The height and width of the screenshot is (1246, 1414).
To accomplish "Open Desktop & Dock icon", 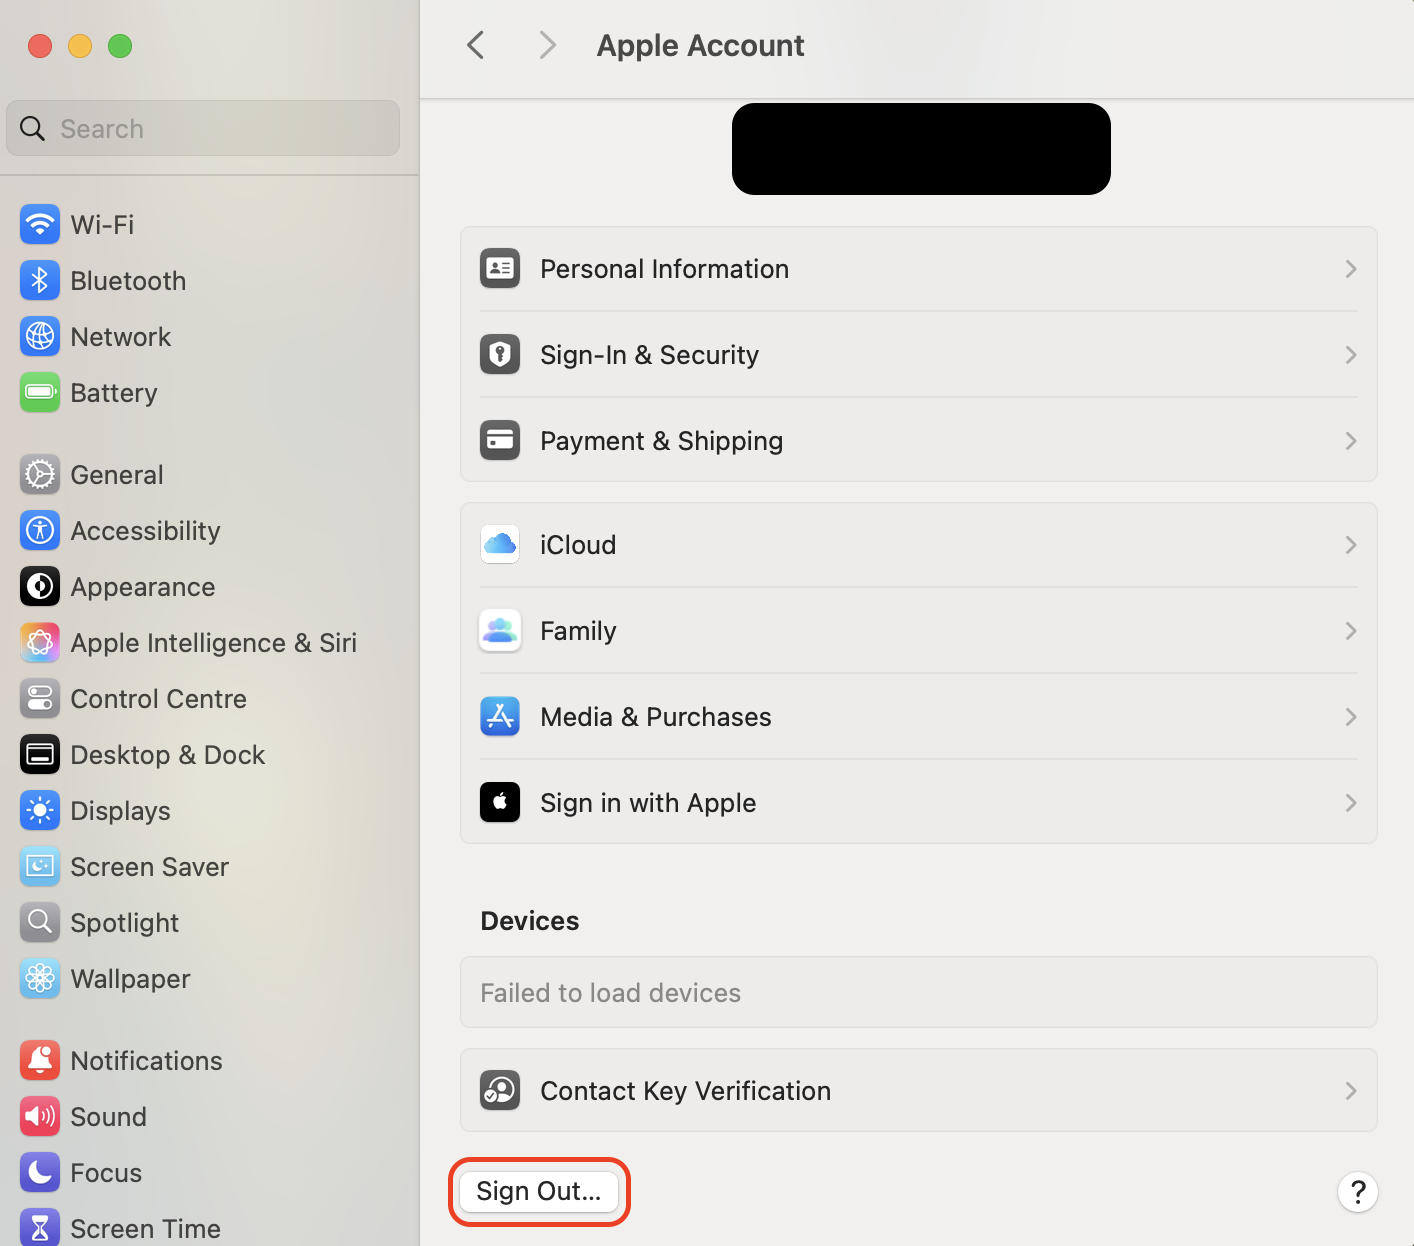I will tap(40, 755).
